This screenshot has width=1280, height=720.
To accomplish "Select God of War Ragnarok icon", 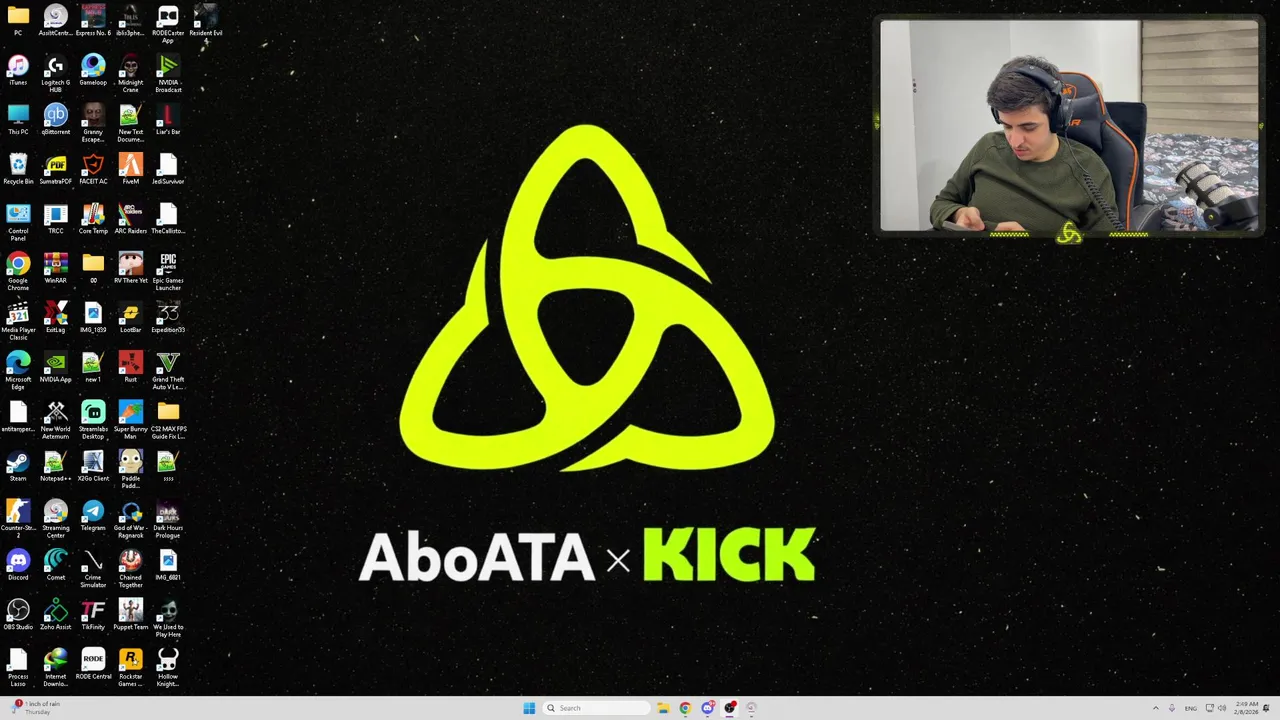I will pyautogui.click(x=131, y=519).
